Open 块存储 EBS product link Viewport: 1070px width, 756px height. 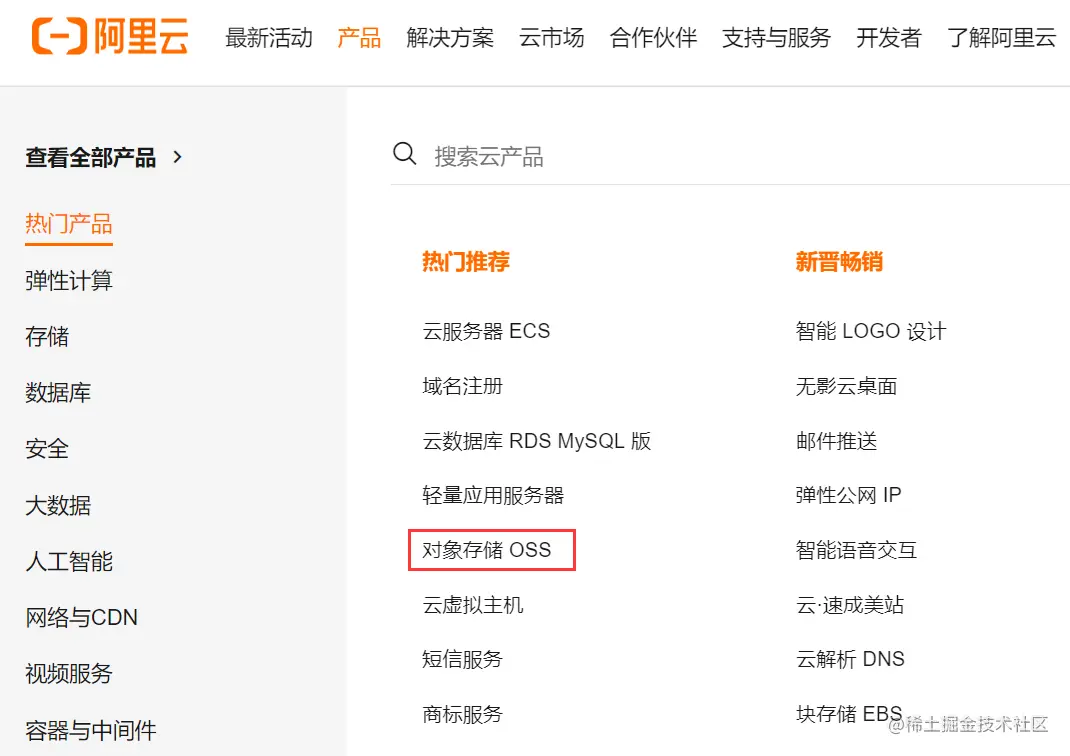[849, 714]
